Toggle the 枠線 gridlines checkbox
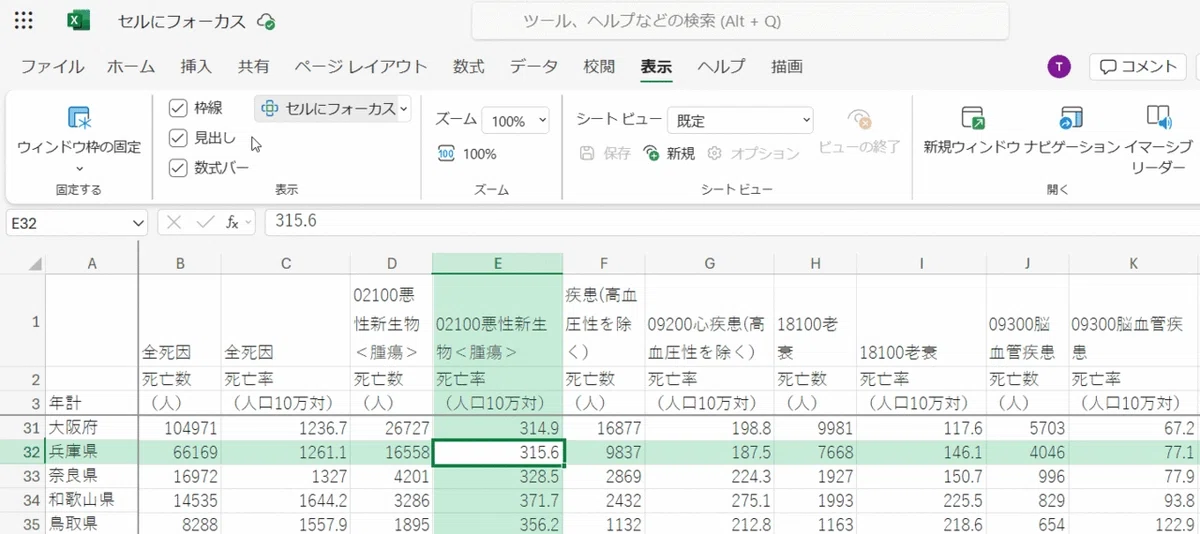 tap(178, 108)
